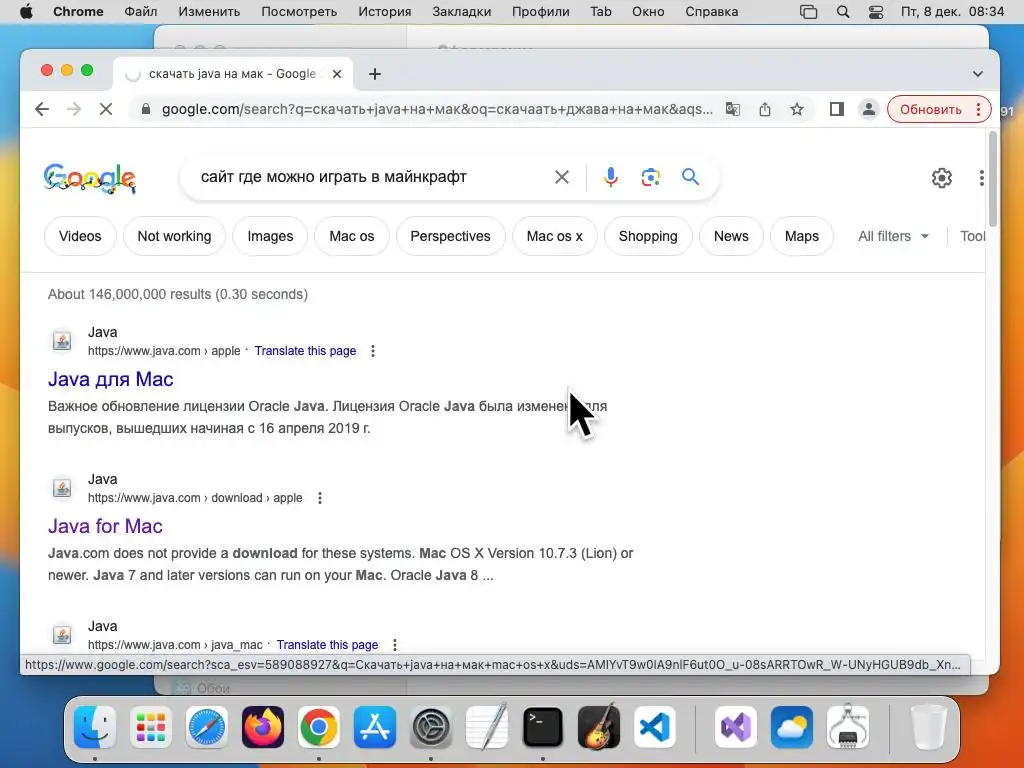This screenshot has width=1024, height=768.
Task: Launch Safari from the Dock
Action: tap(207, 727)
